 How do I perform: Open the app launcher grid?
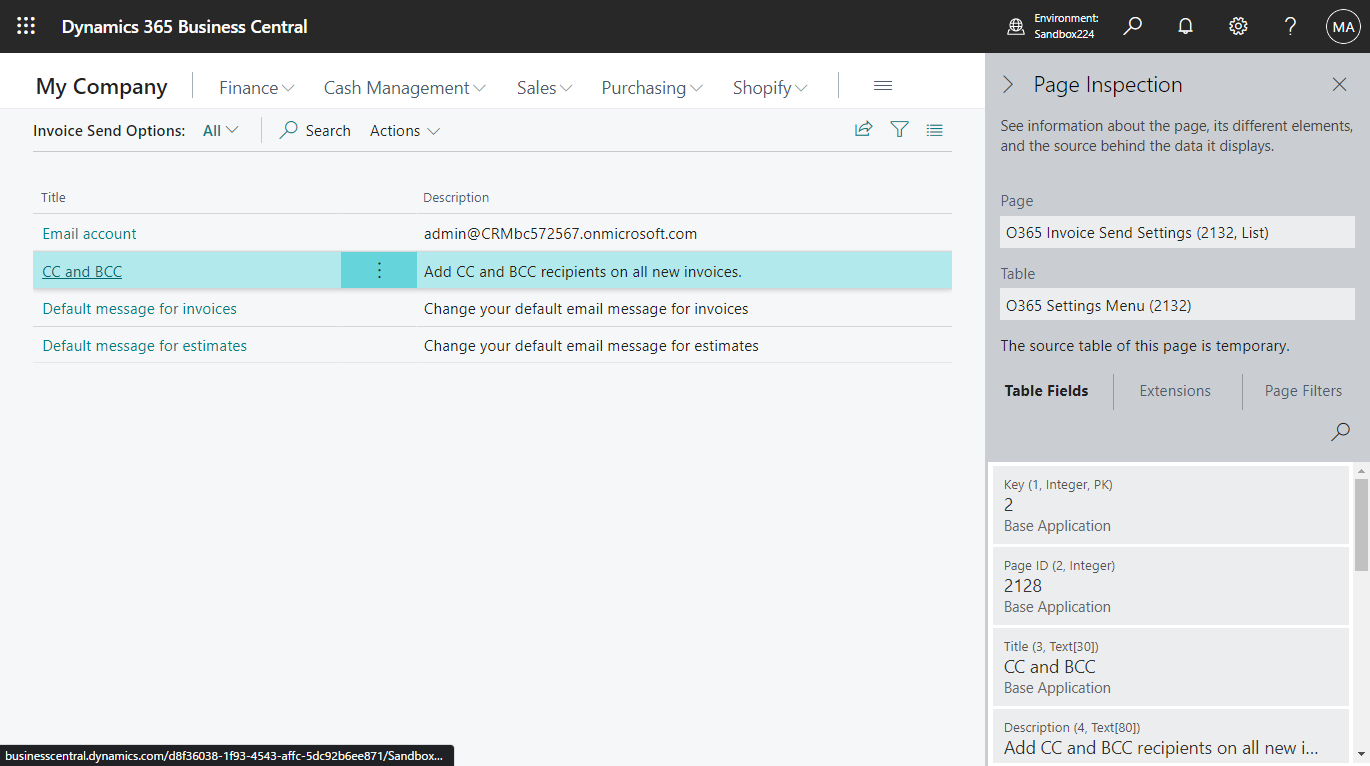25,26
